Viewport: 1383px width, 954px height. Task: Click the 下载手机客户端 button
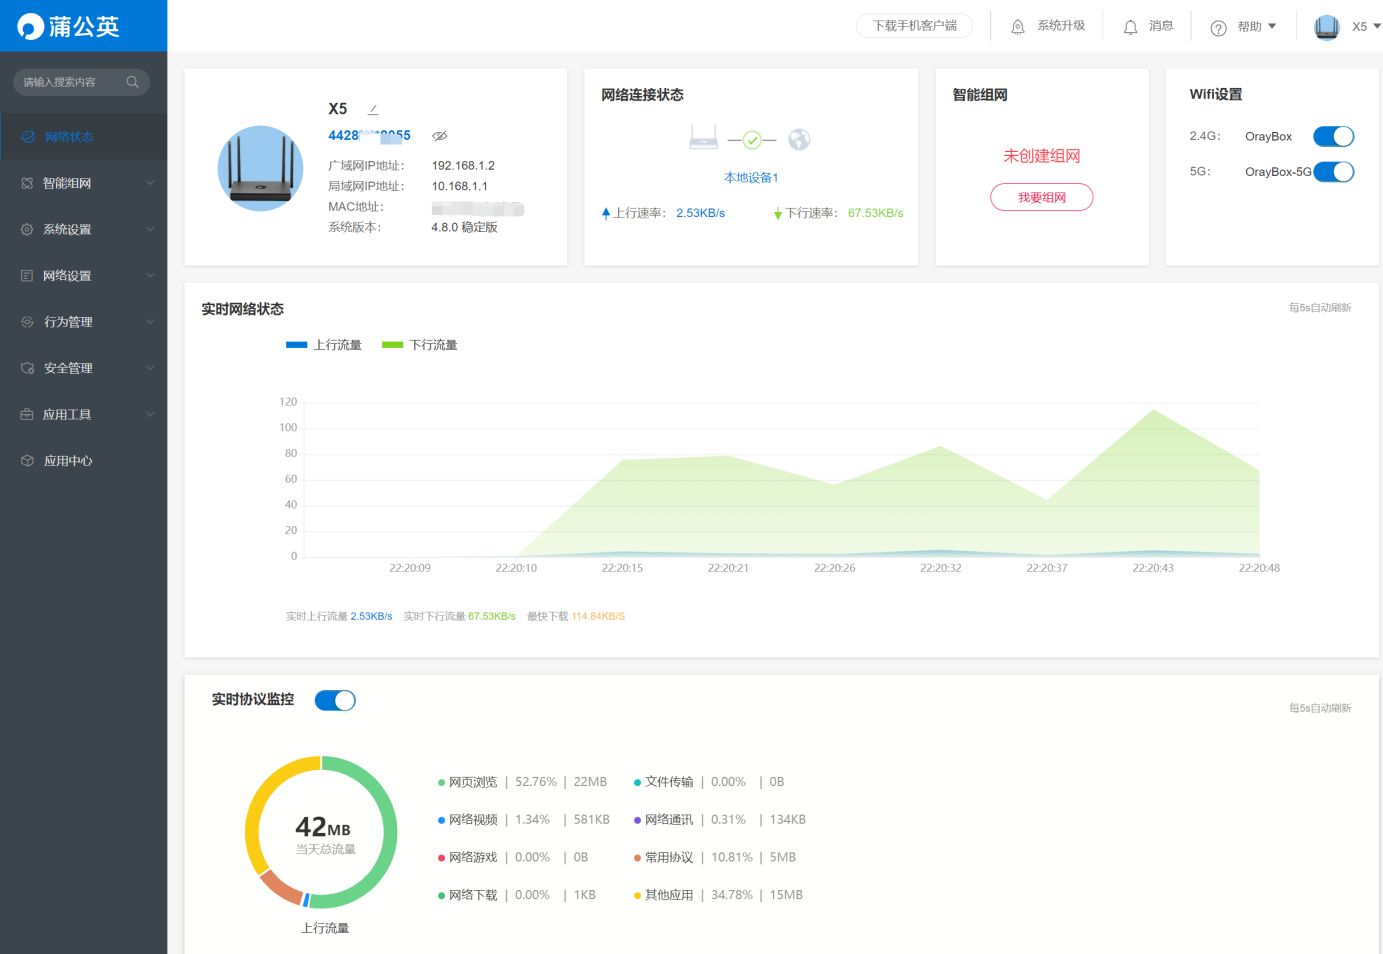tap(914, 26)
